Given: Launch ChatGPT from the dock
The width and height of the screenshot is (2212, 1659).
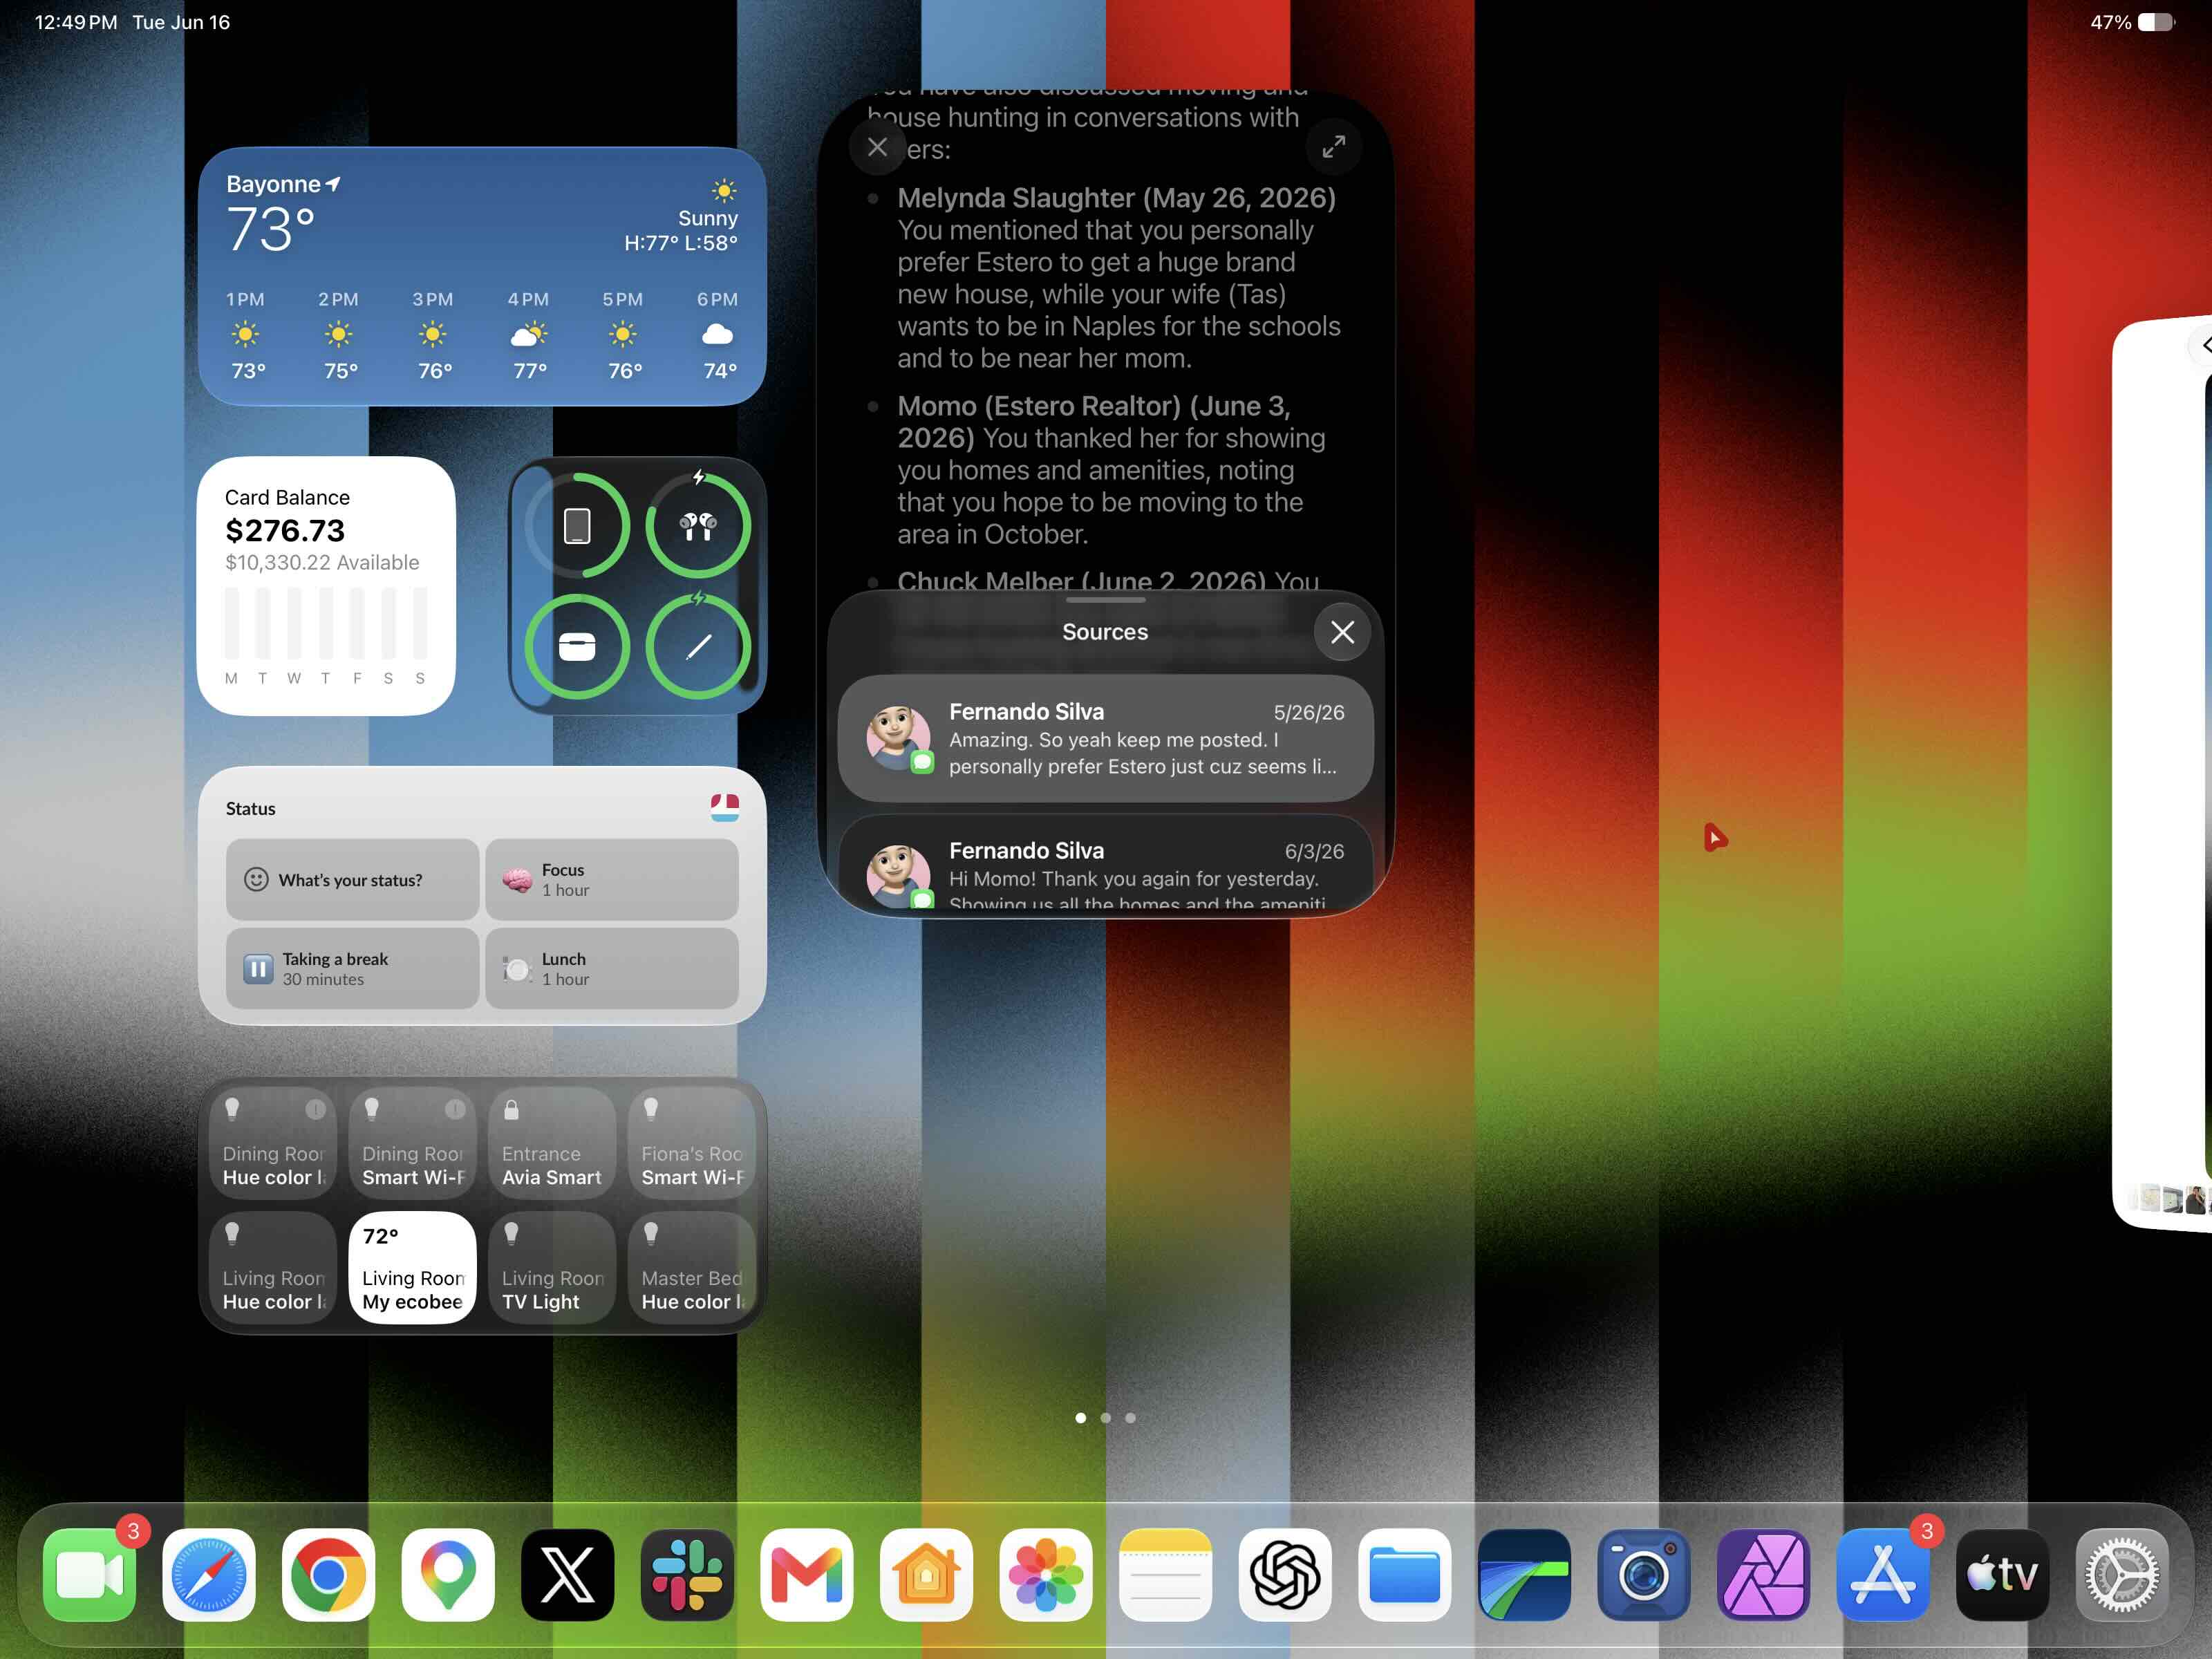Looking at the screenshot, I should point(1285,1574).
